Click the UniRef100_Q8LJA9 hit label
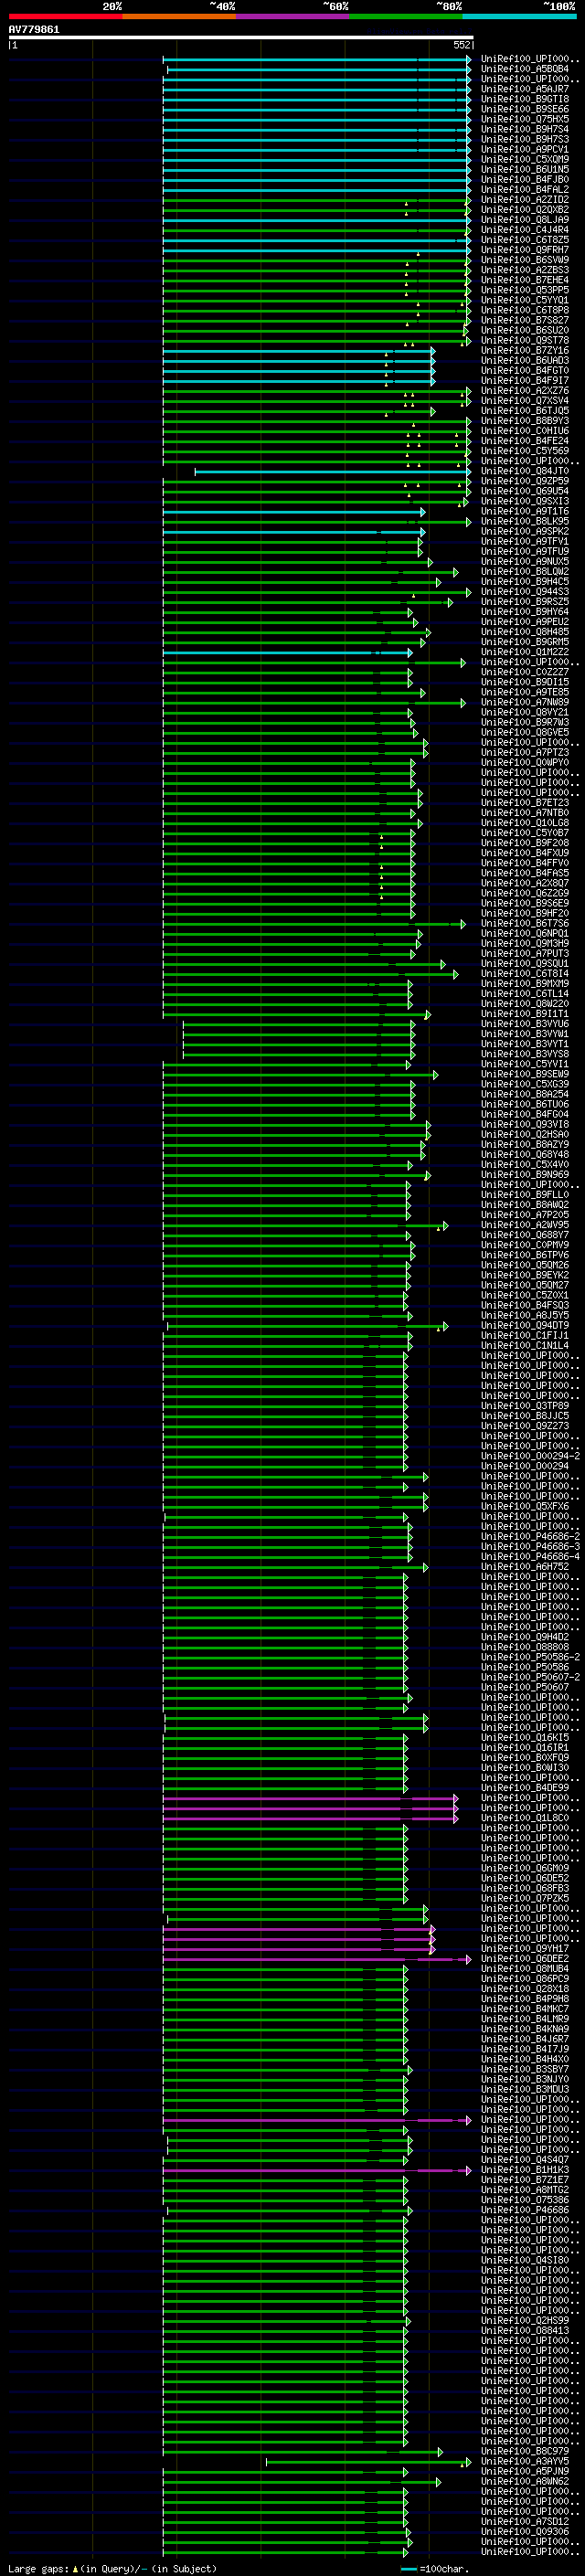Image resolution: width=585 pixels, height=2576 pixels. [x=525, y=220]
